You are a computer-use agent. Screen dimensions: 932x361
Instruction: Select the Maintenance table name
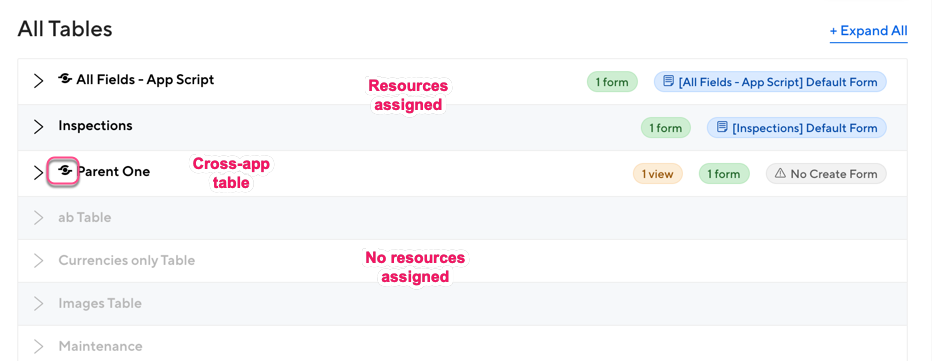click(x=100, y=346)
